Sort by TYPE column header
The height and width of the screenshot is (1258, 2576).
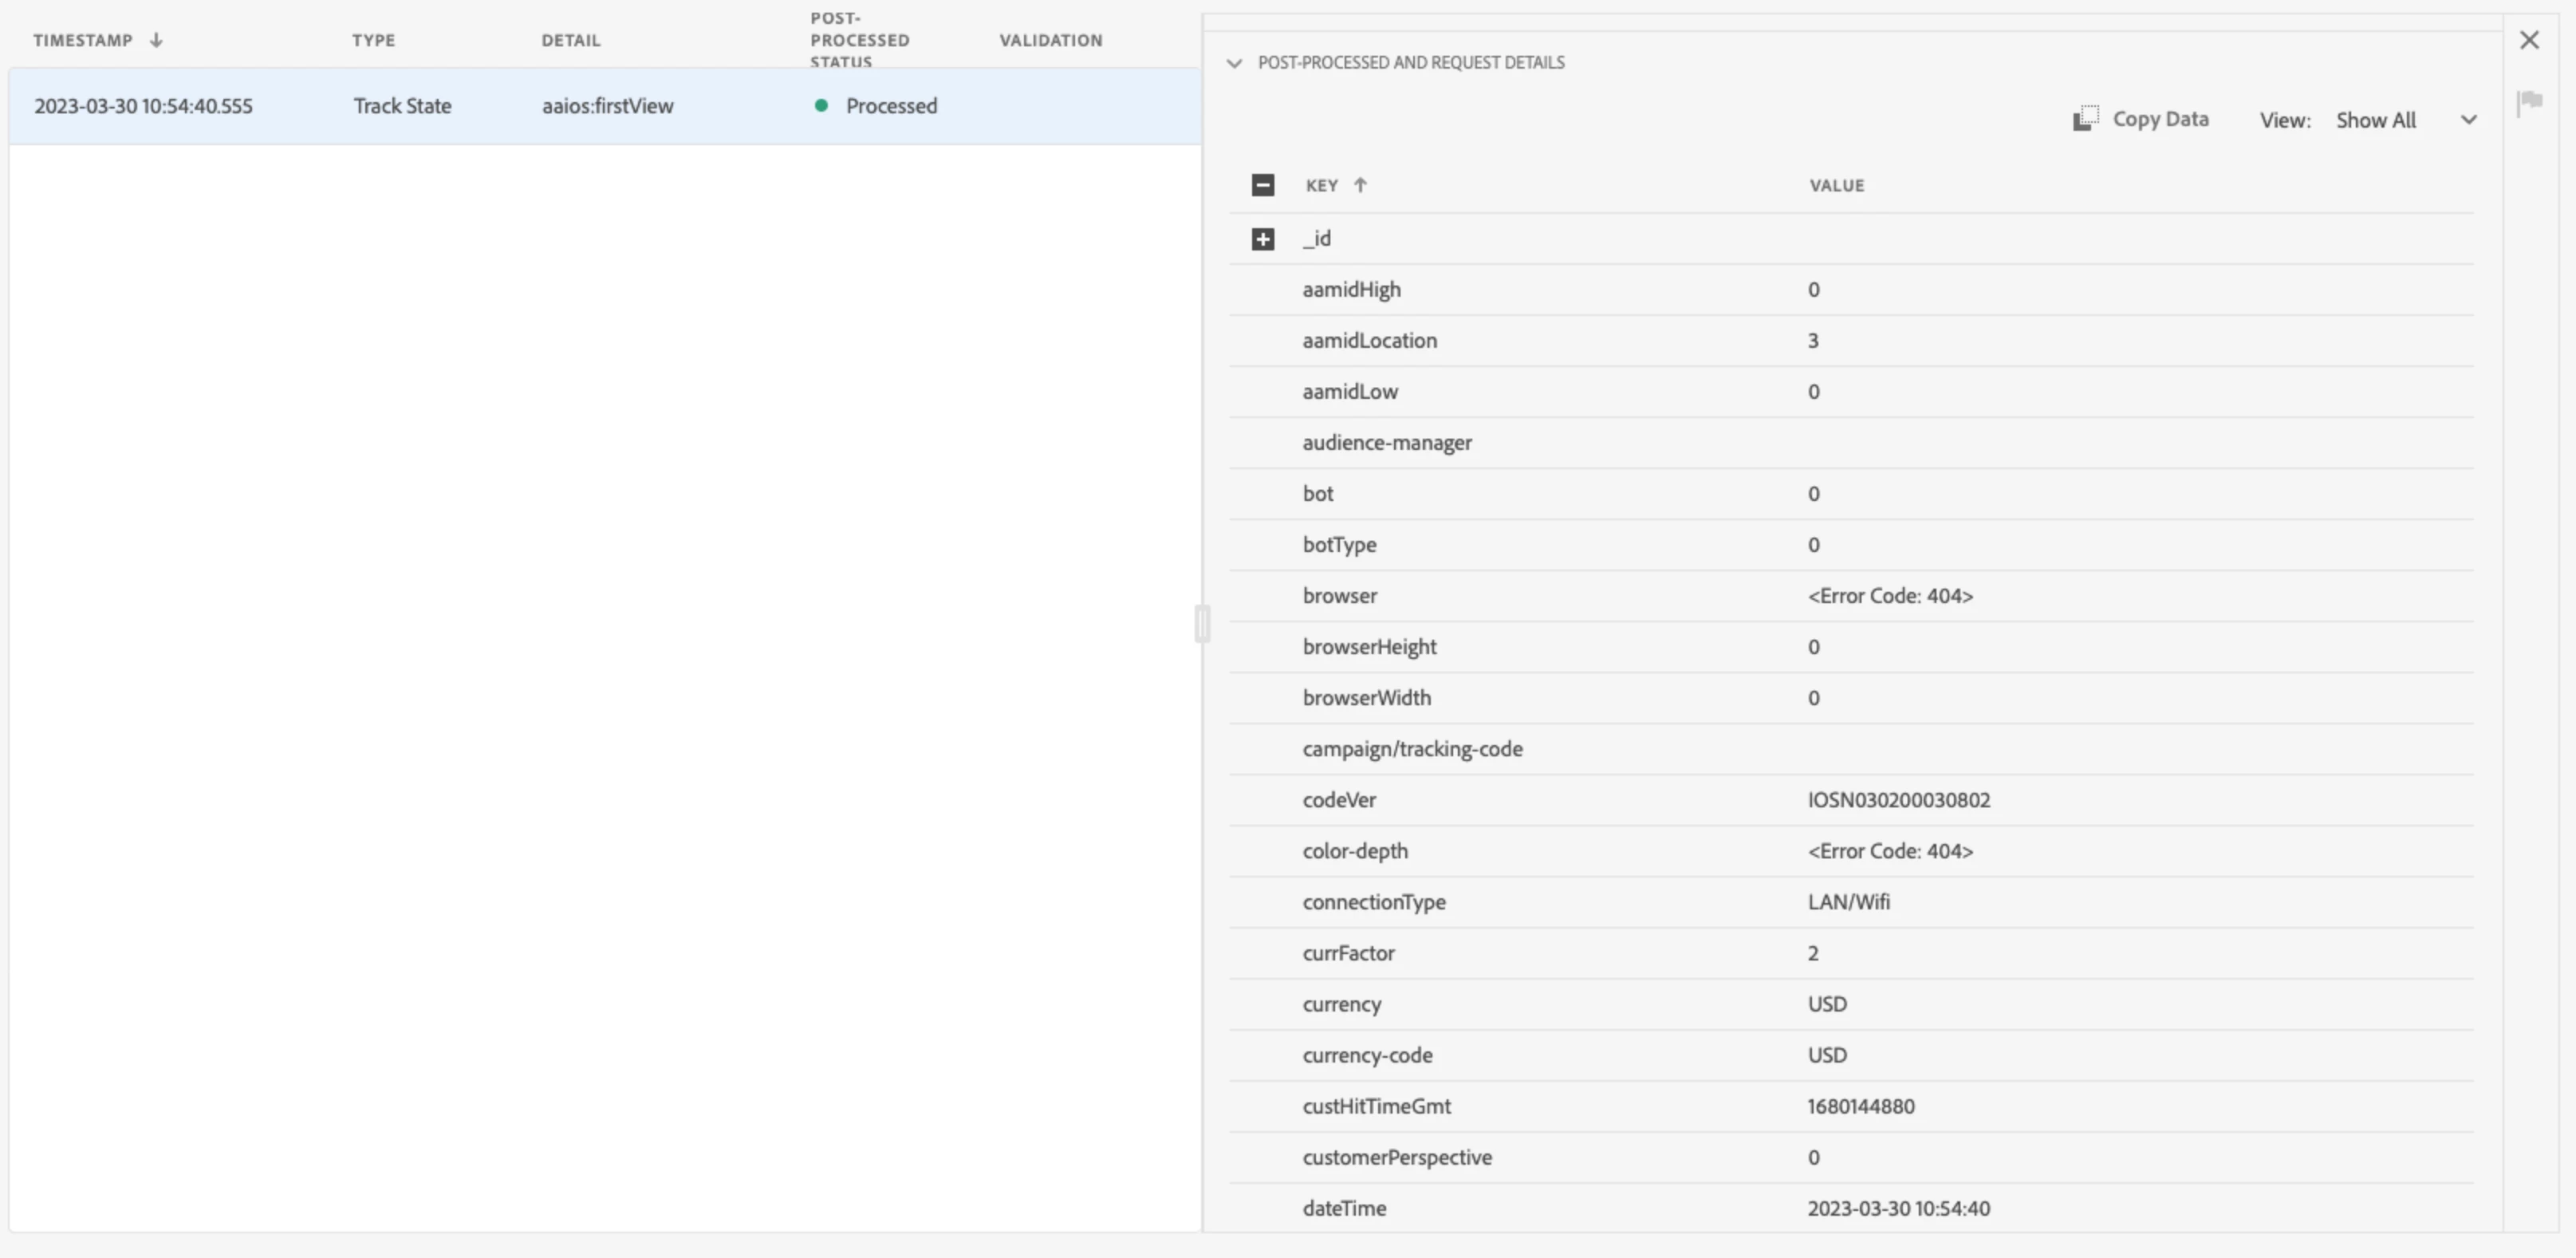[373, 40]
